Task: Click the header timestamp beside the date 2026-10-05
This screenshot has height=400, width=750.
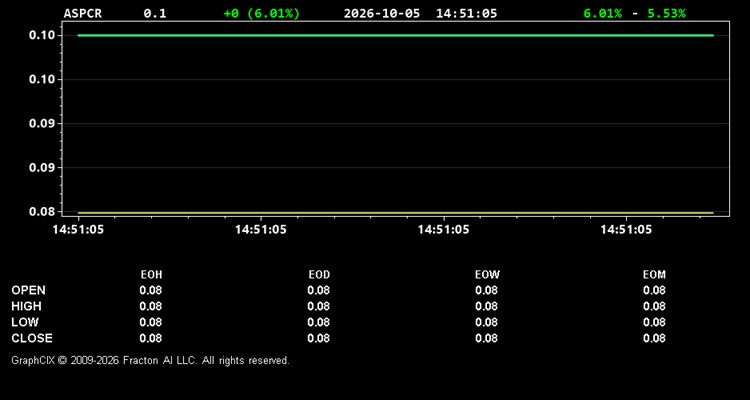Action: [466, 13]
